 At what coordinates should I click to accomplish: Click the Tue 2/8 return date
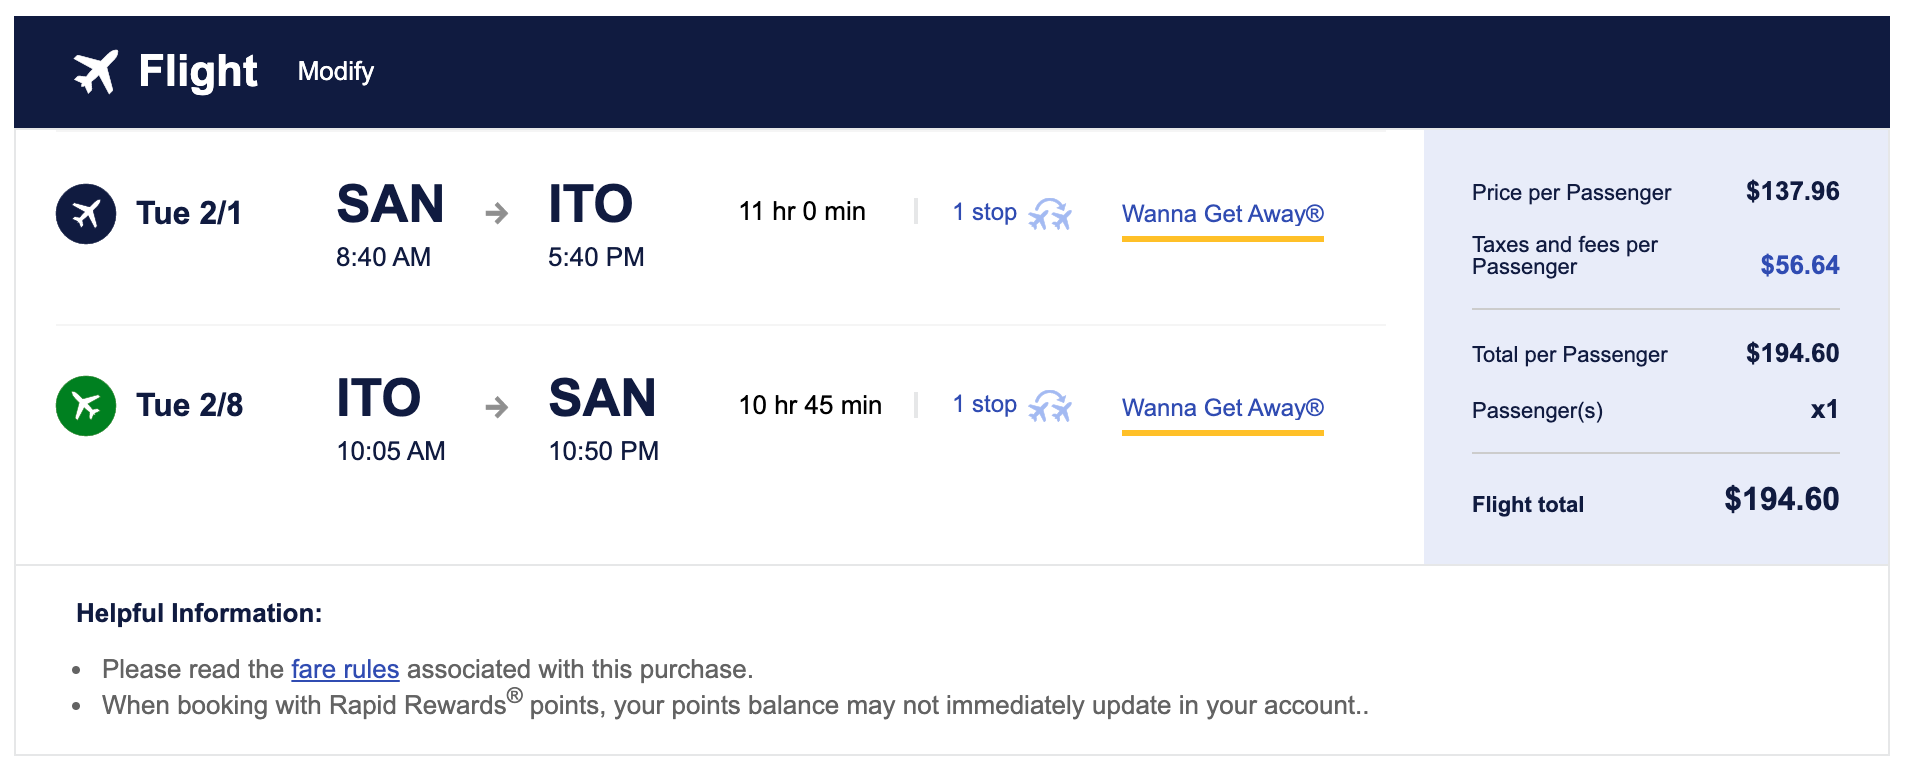coord(189,405)
